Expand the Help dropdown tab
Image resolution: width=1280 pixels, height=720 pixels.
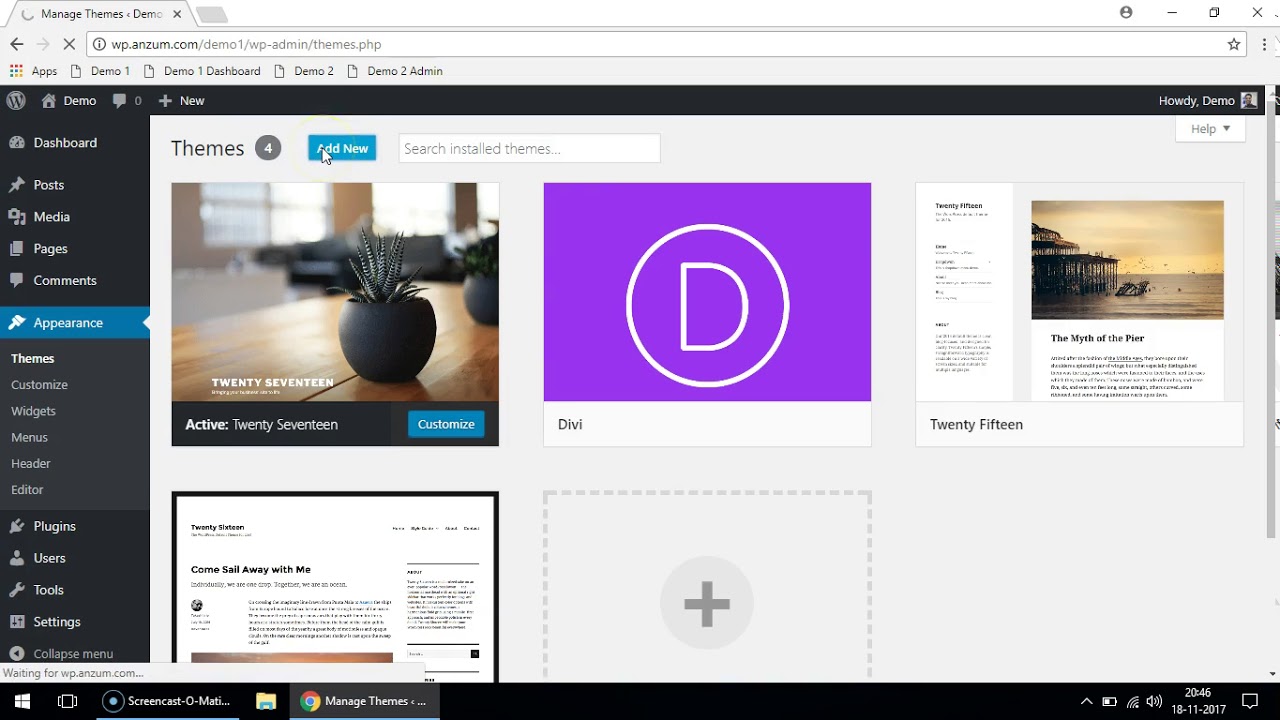(x=1210, y=129)
